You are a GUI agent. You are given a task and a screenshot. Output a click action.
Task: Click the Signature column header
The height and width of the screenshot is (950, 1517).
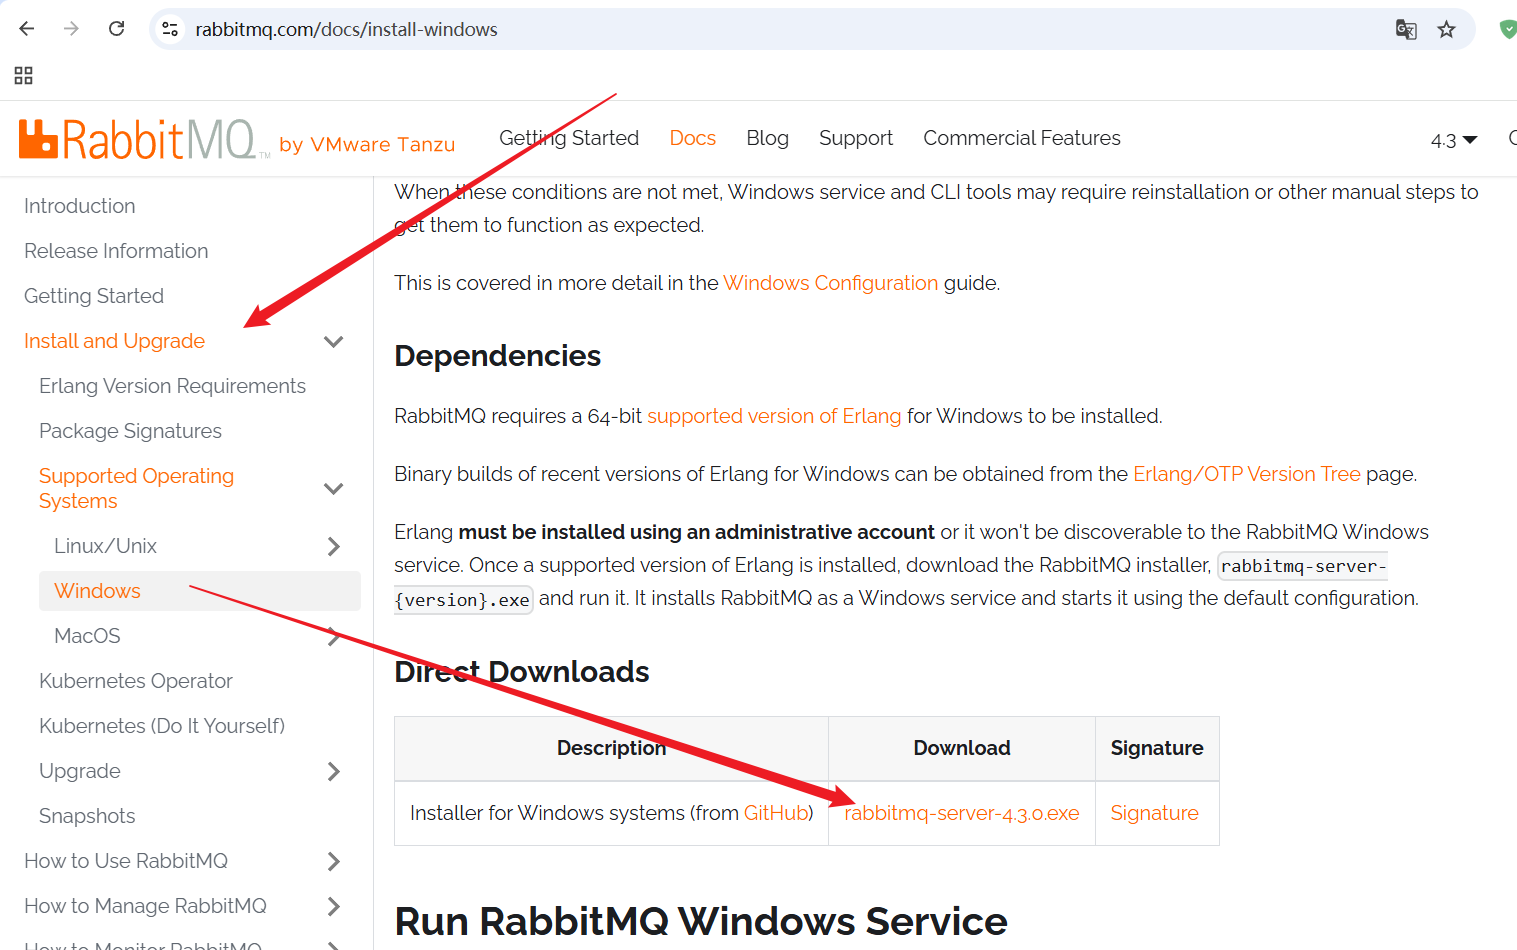pos(1157,748)
